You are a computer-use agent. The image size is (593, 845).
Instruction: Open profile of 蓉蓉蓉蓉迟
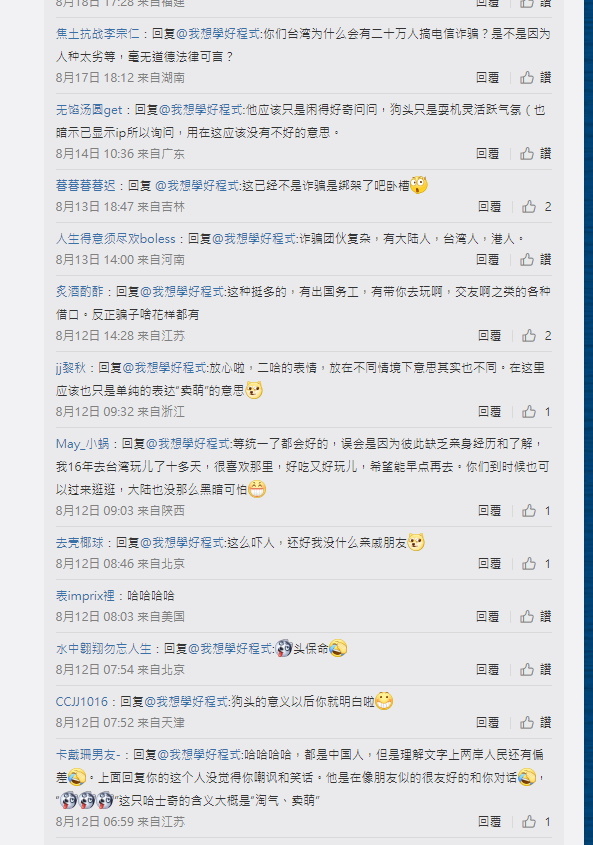pos(86,186)
